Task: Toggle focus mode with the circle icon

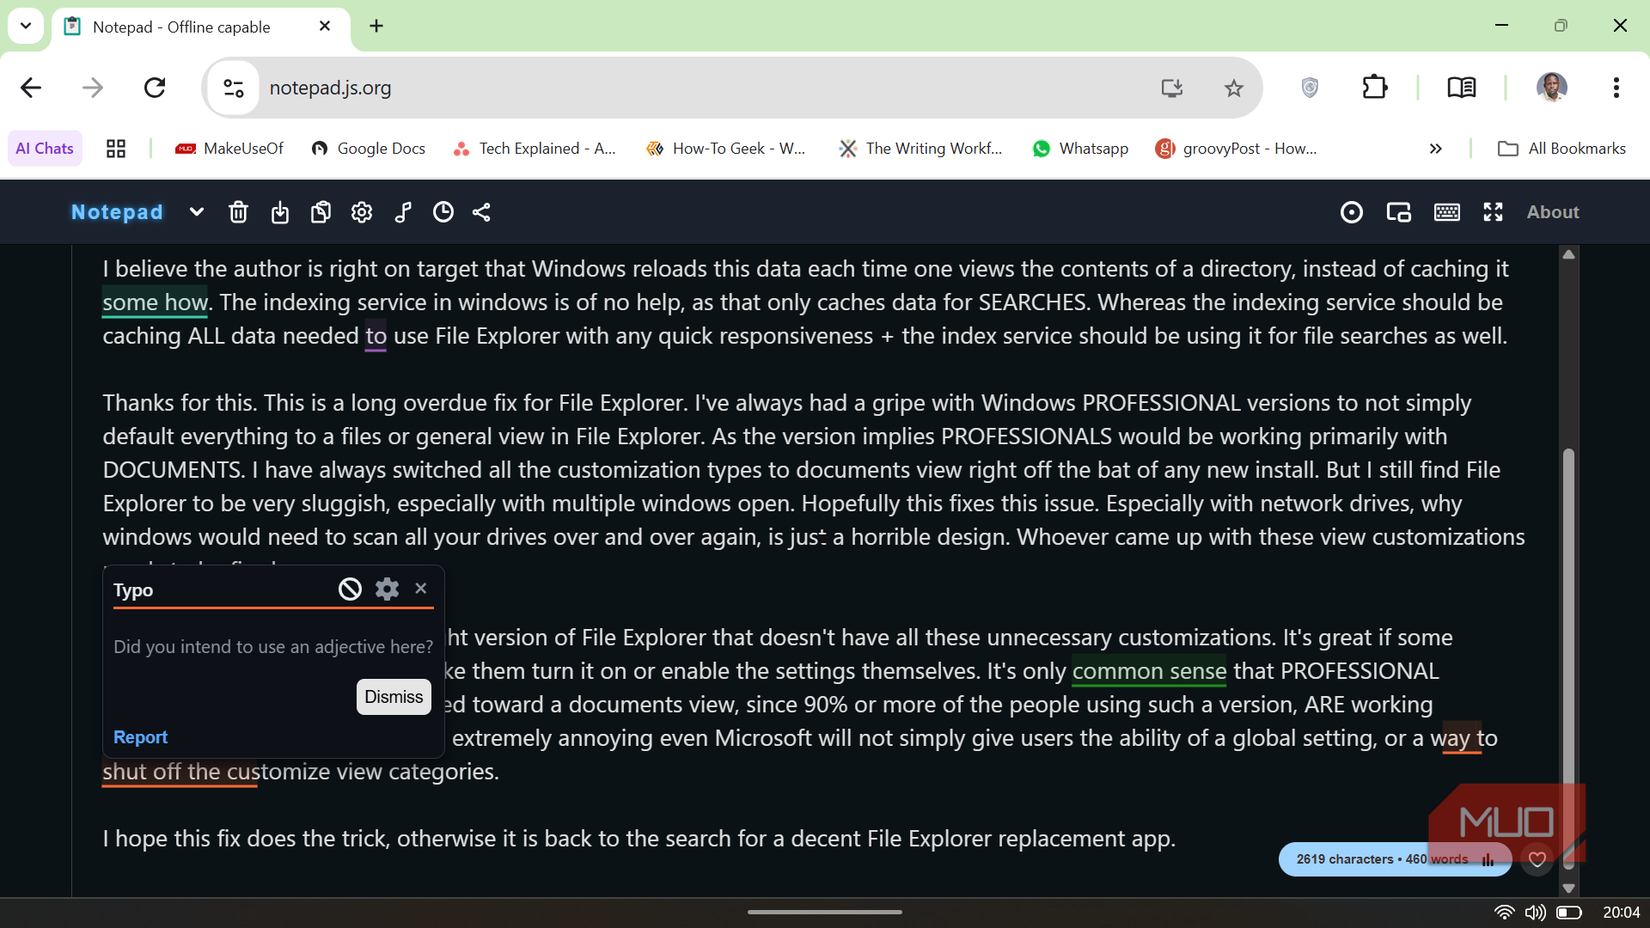Action: coord(1352,212)
